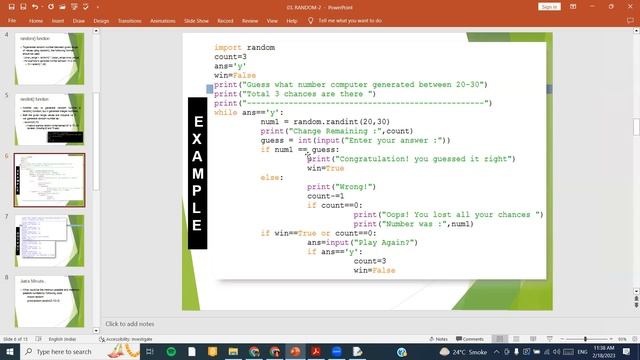This screenshot has height=360, width=640.
Task: Open the Customize Quick Access Toolbar dropdown
Action: [x=98, y=7]
